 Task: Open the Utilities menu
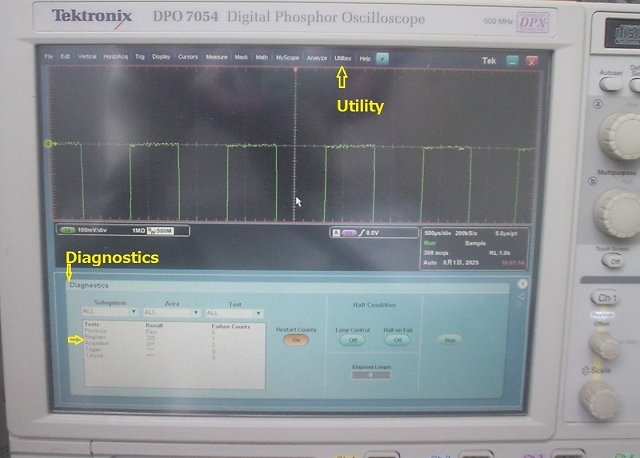point(343,58)
